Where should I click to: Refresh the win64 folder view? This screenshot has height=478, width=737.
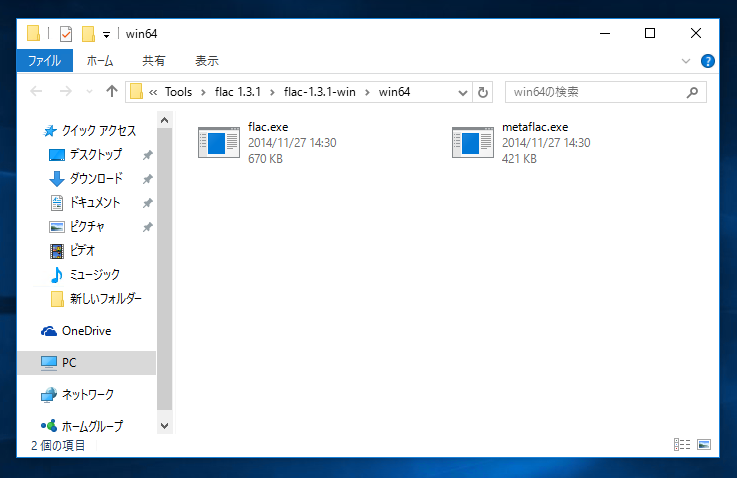point(483,92)
